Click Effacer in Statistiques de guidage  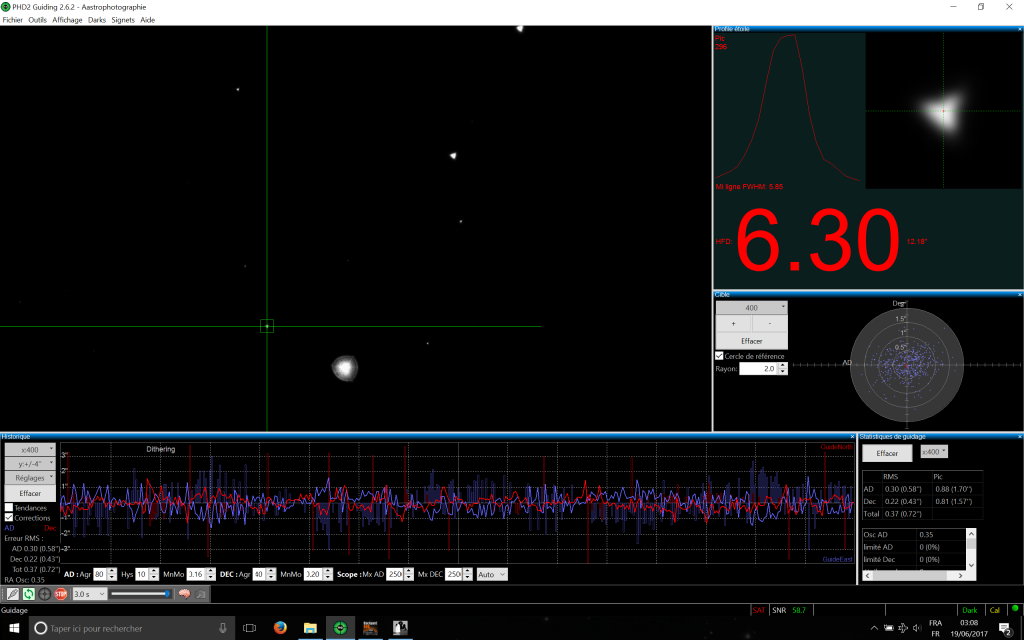coord(887,453)
